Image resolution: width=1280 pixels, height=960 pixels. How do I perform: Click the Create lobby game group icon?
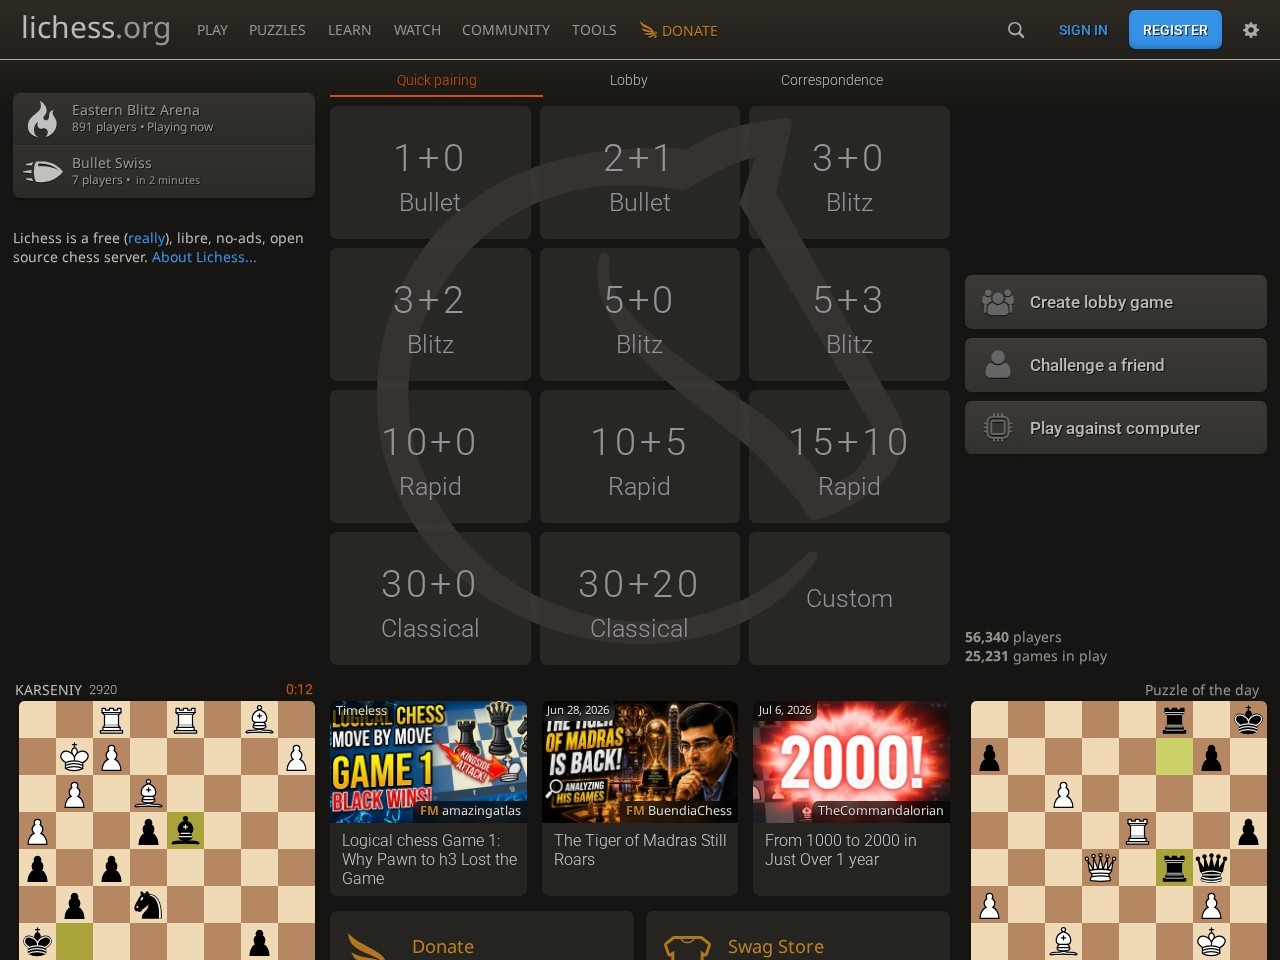[998, 302]
